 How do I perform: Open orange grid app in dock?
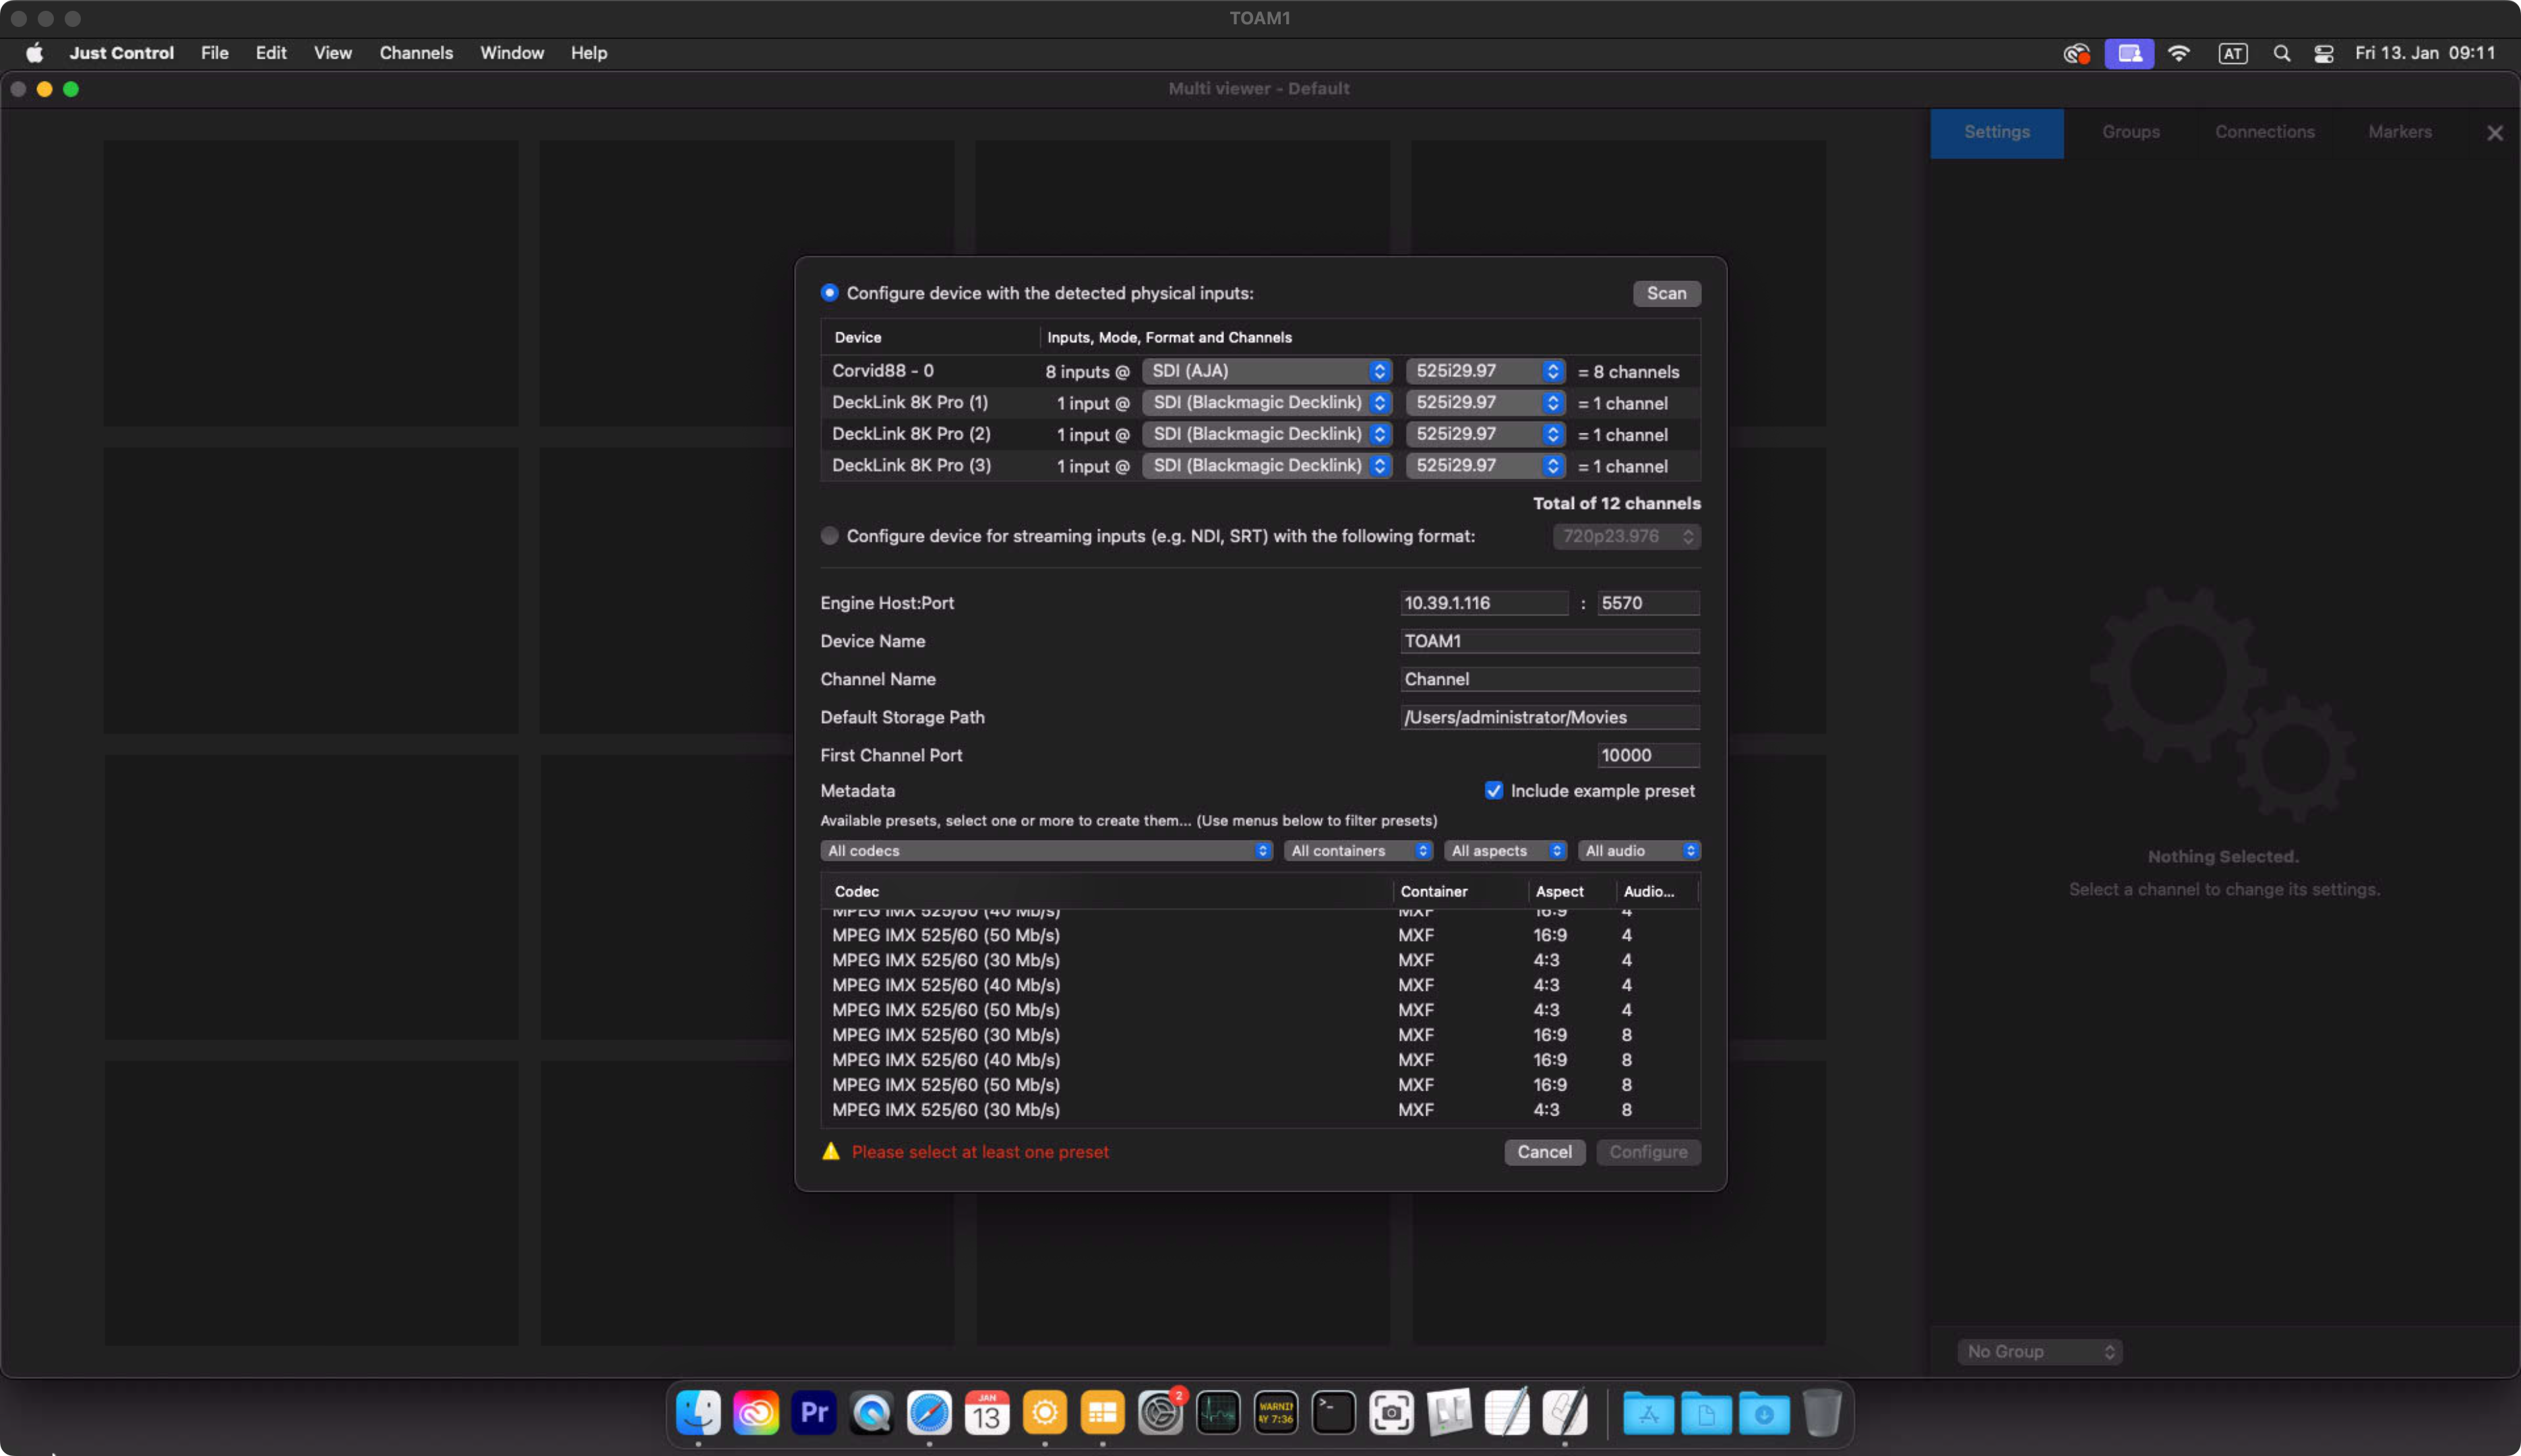1102,1412
